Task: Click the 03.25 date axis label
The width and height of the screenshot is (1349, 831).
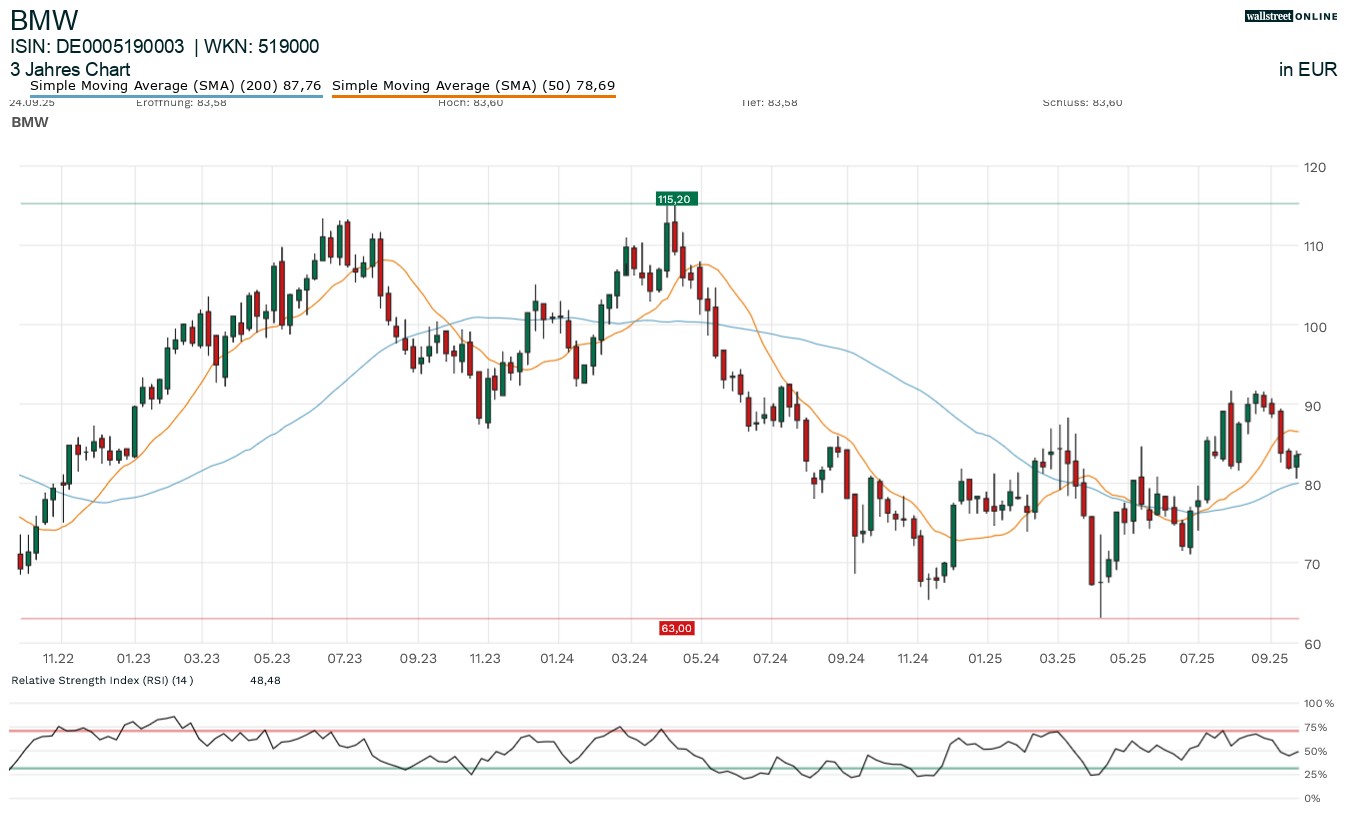Action: (x=1057, y=658)
